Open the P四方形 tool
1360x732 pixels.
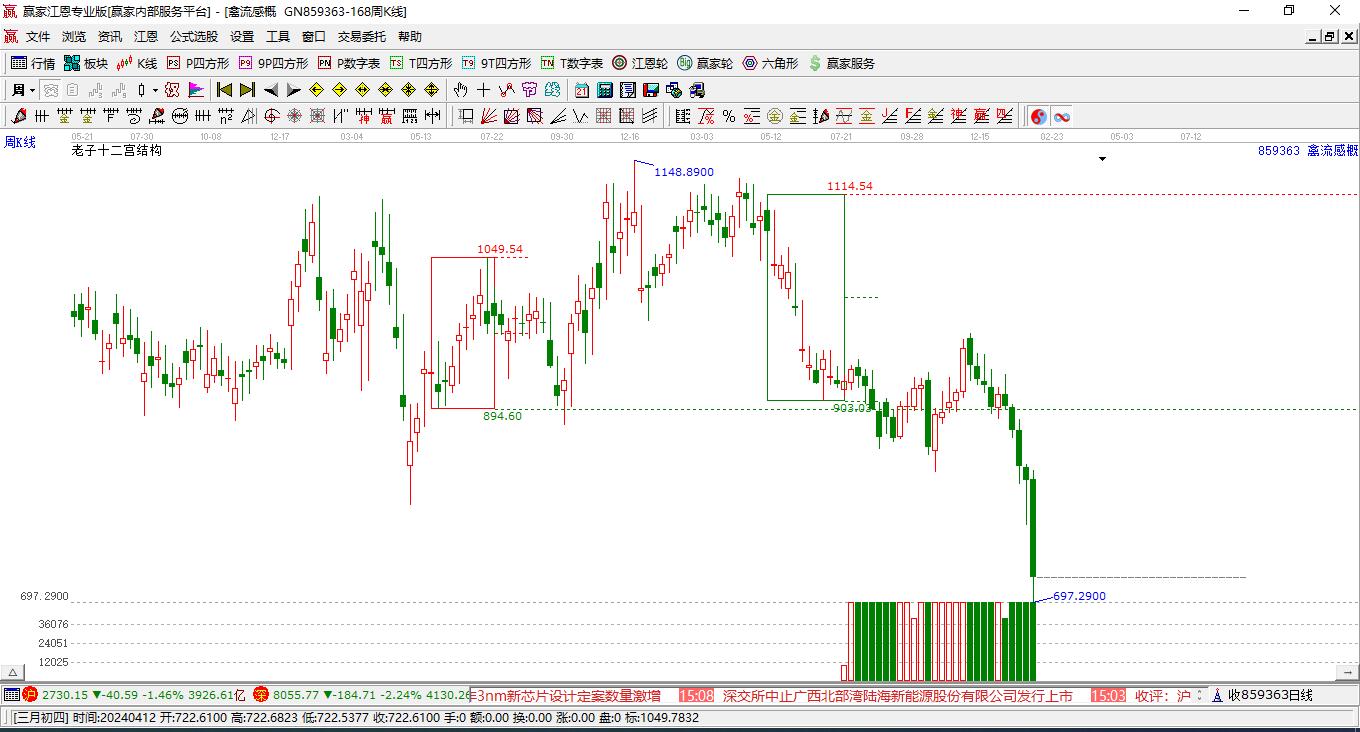pyautogui.click(x=198, y=63)
